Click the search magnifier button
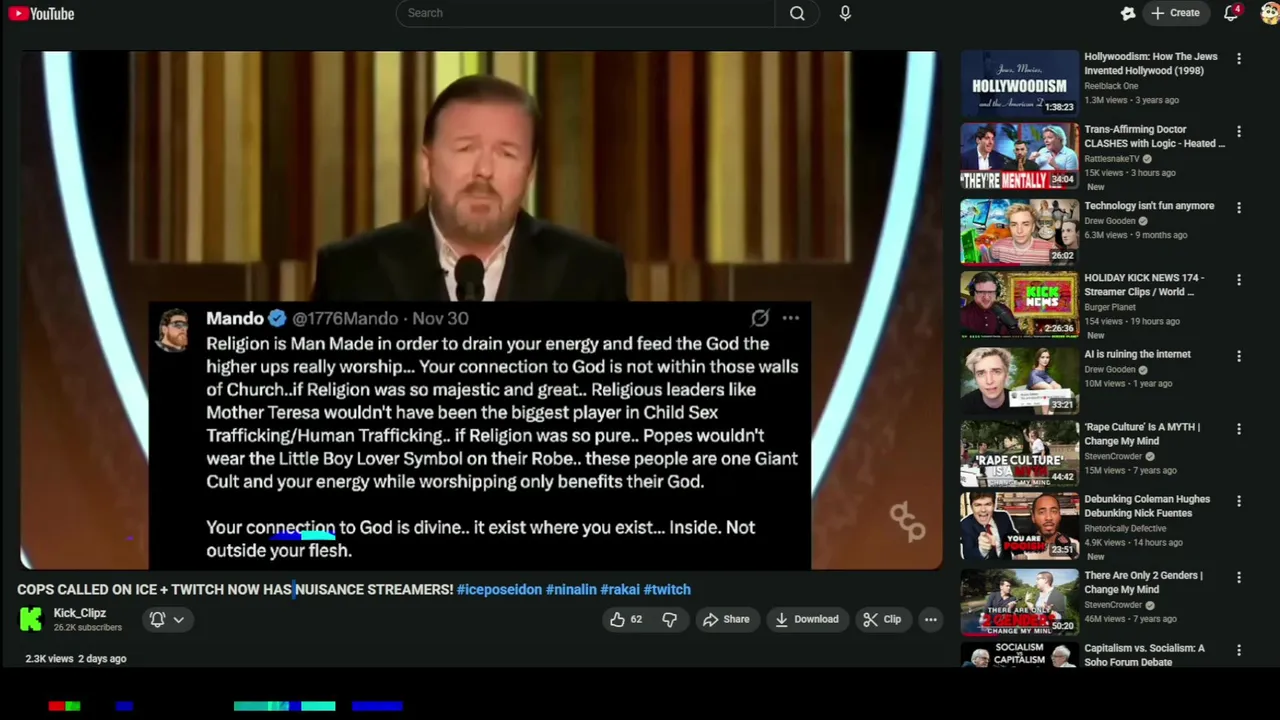The height and width of the screenshot is (720, 1280). [797, 13]
